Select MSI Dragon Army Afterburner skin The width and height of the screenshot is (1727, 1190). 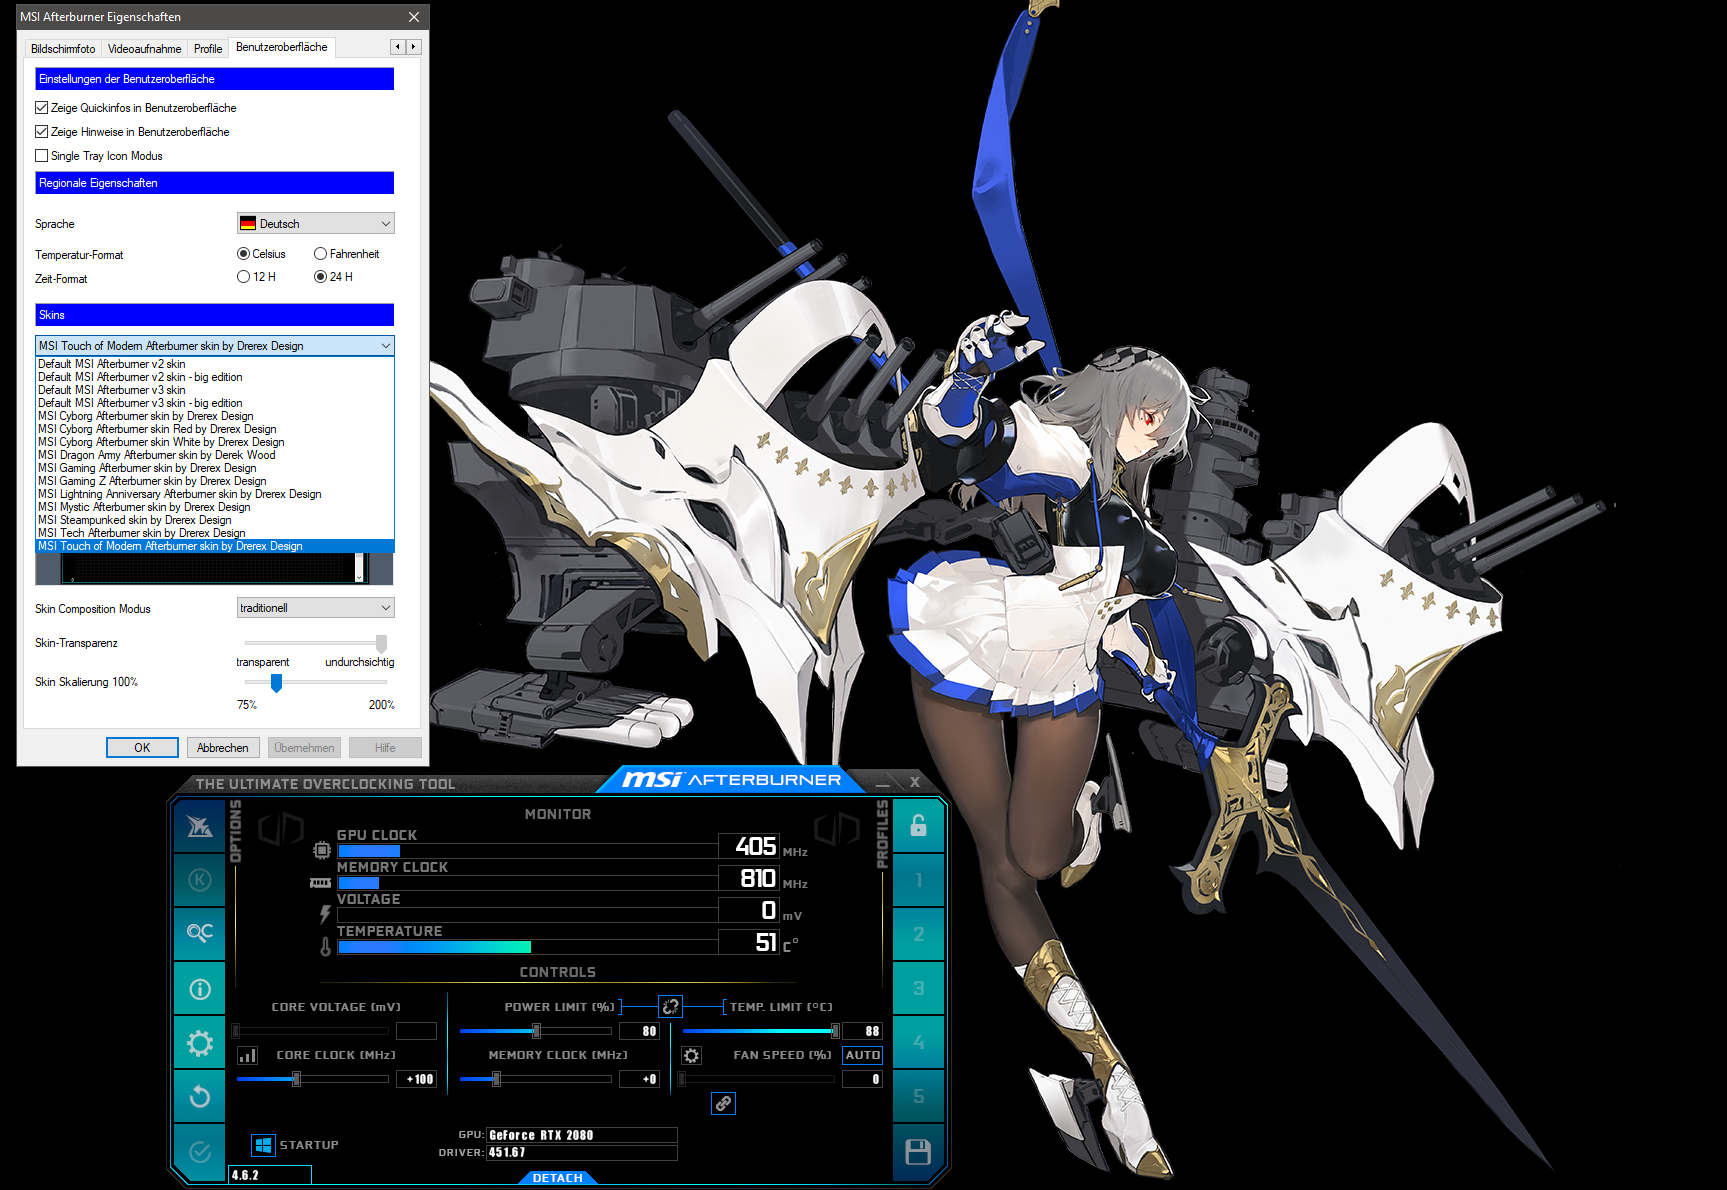215,455
